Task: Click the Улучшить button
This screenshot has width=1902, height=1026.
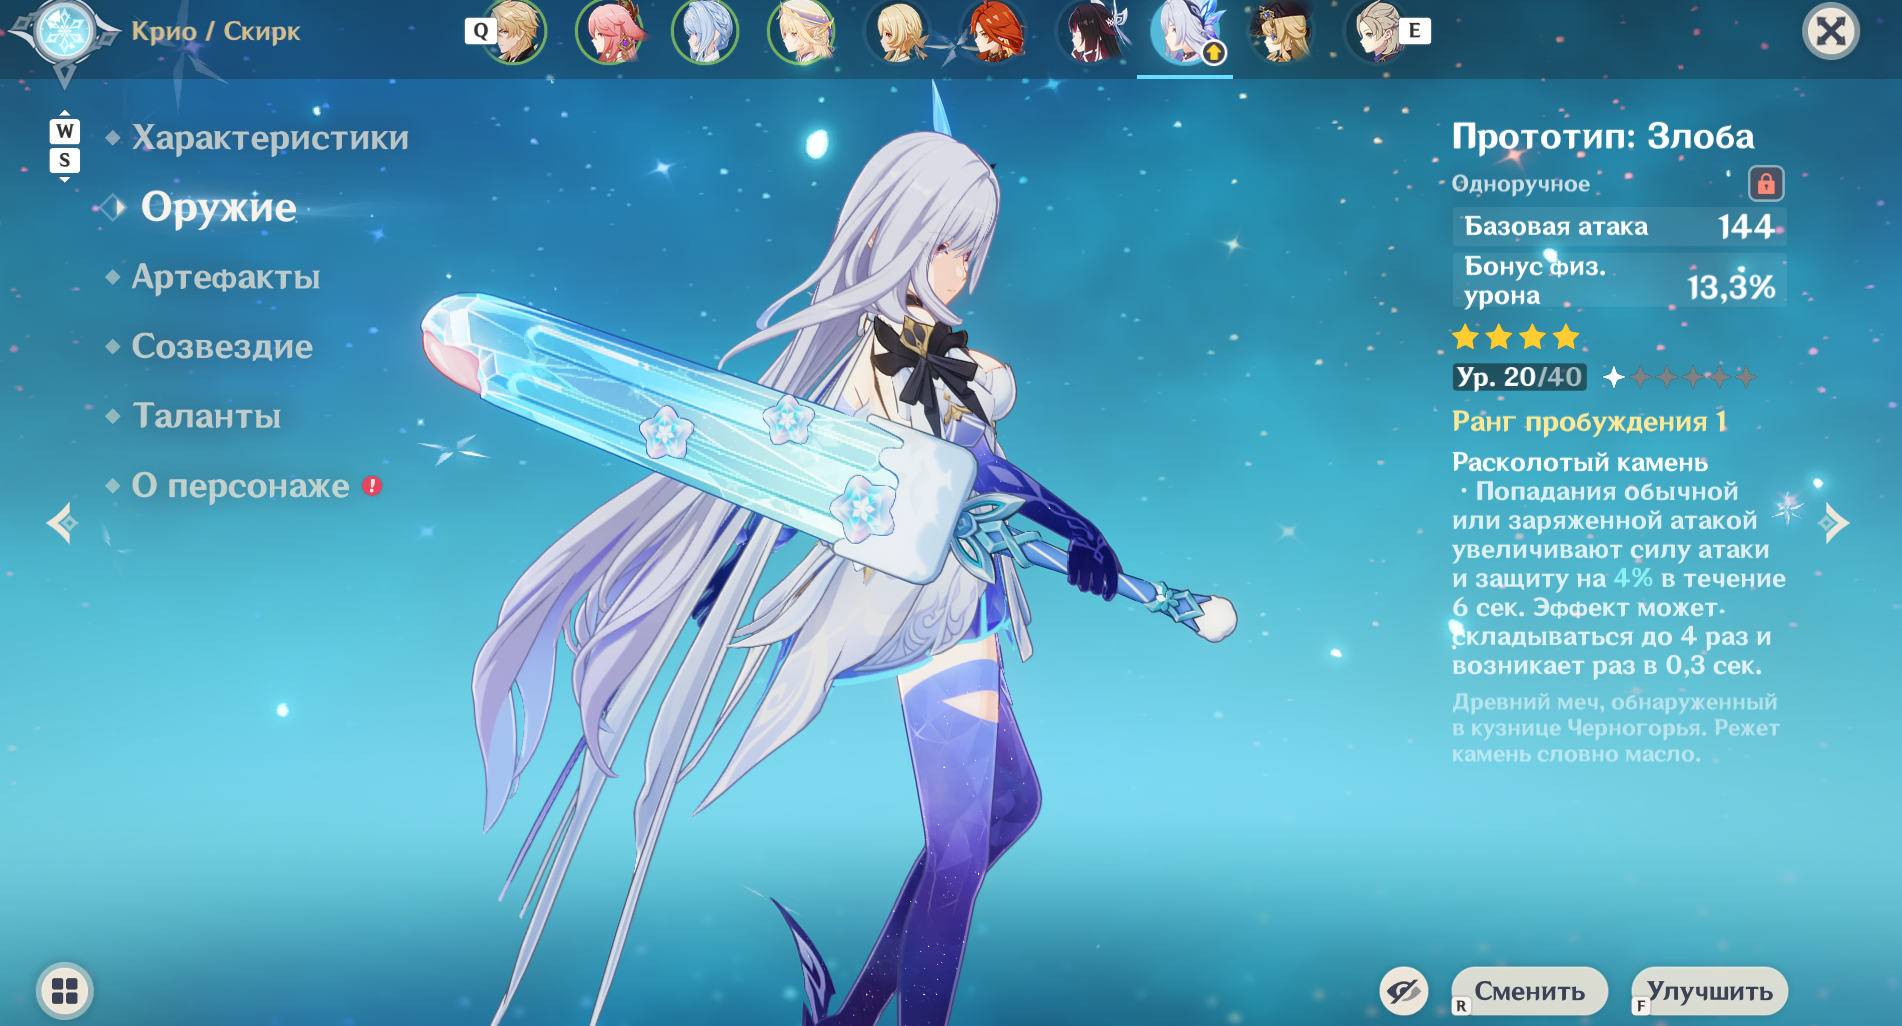Action: pos(1710,991)
